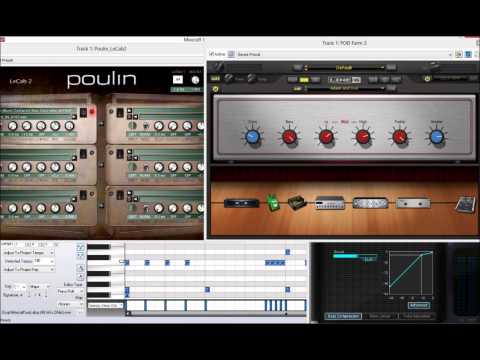The height and width of the screenshot is (360, 480).
Task: Click the load arrow icon in top-left LeCab slot
Action: click(74, 117)
